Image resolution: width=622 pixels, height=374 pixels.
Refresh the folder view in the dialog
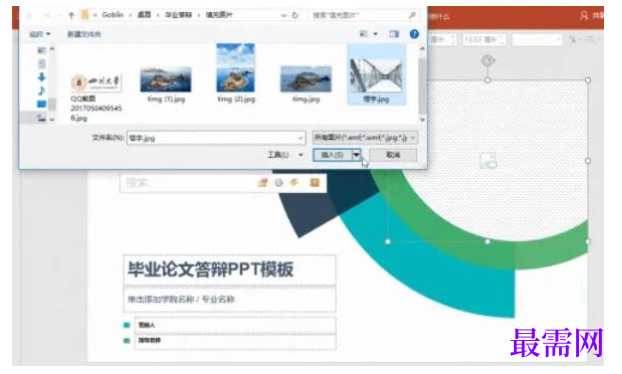point(295,15)
